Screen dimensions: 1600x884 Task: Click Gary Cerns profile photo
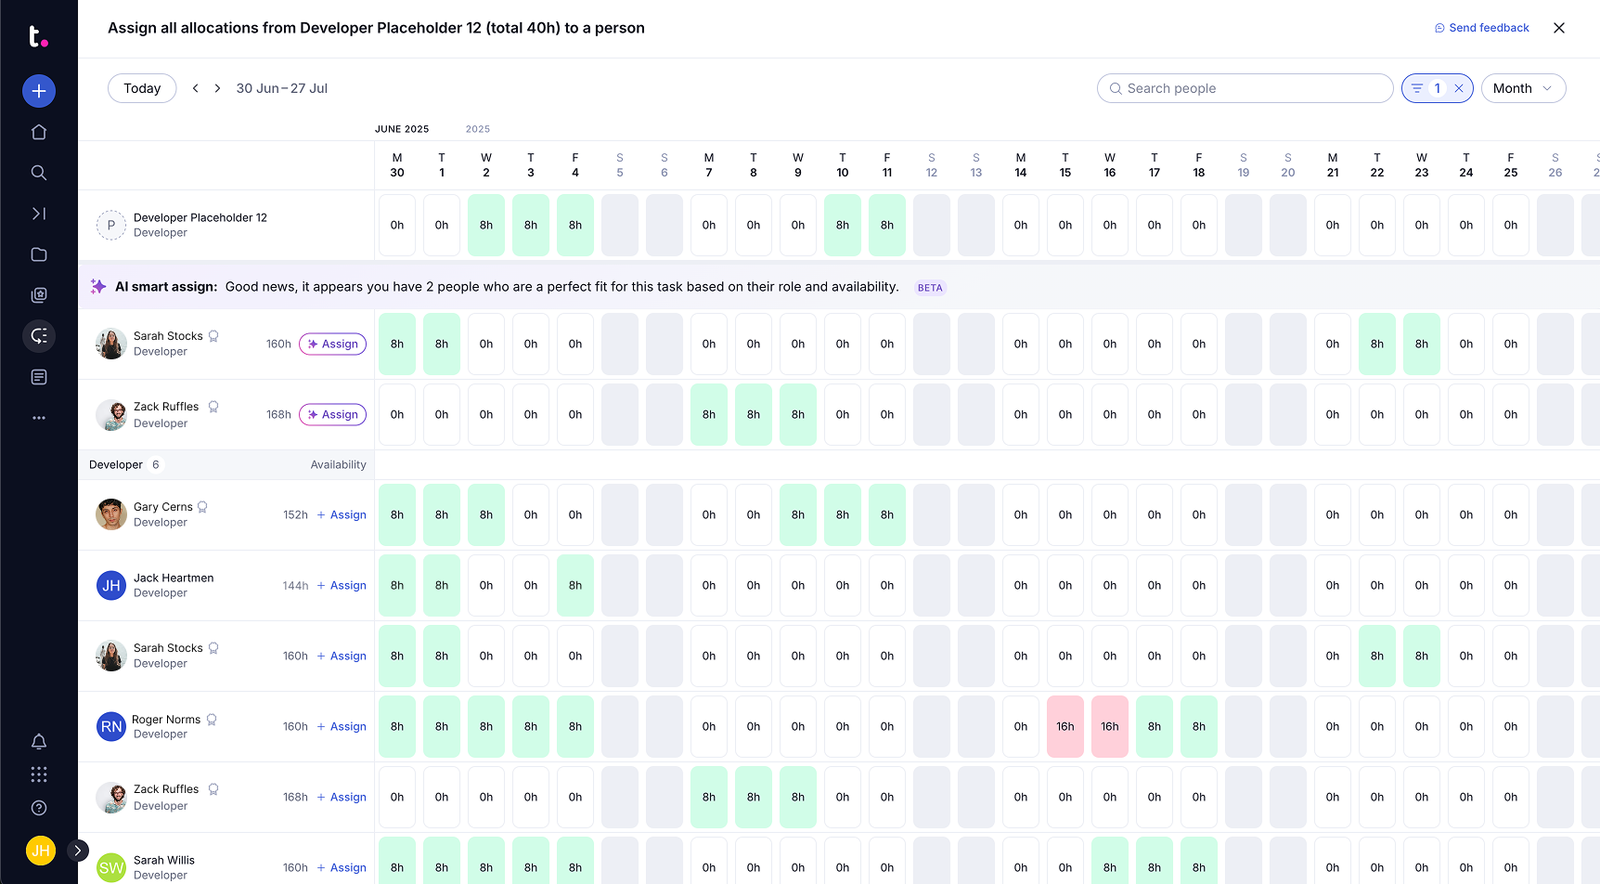[111, 515]
